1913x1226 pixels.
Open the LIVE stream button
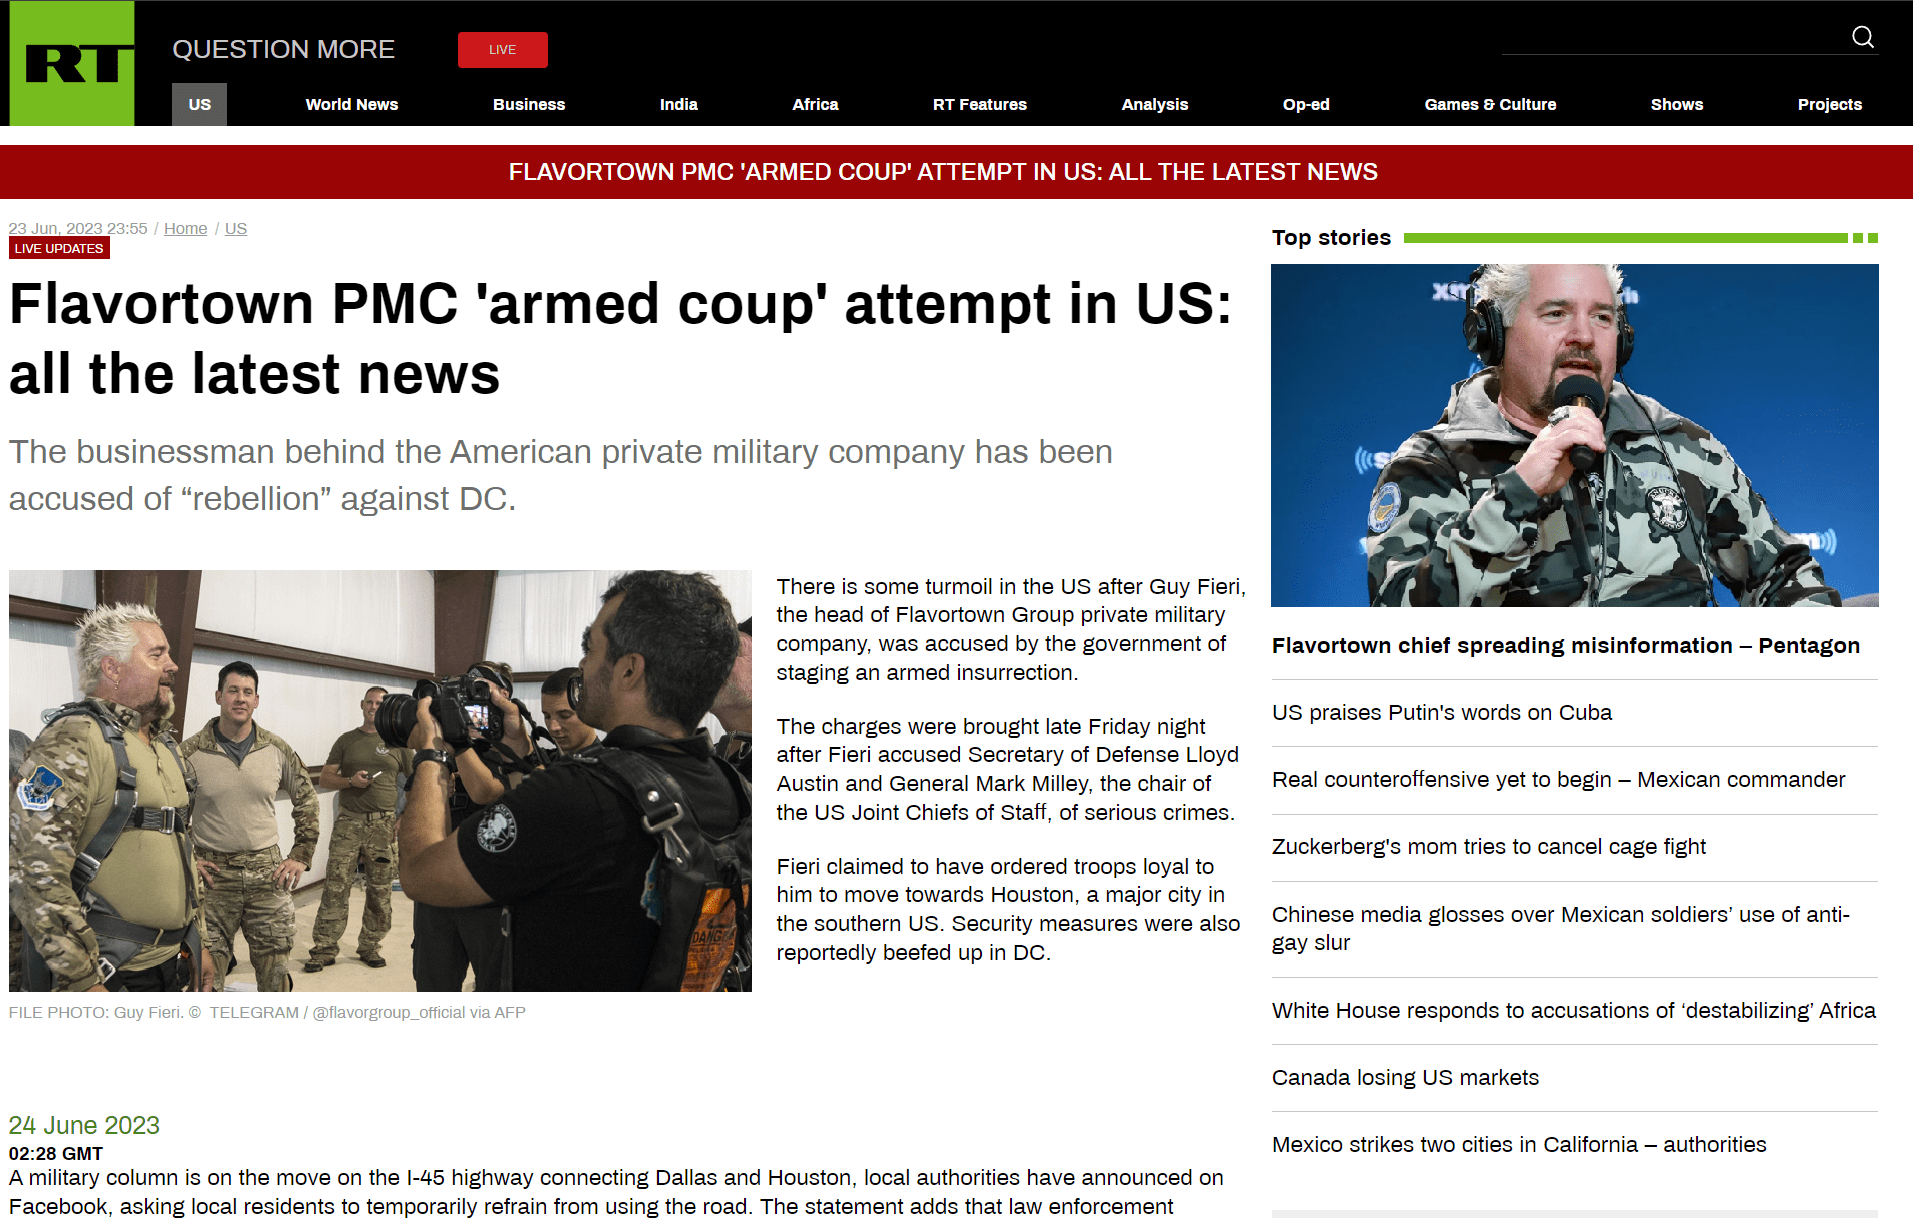502,50
